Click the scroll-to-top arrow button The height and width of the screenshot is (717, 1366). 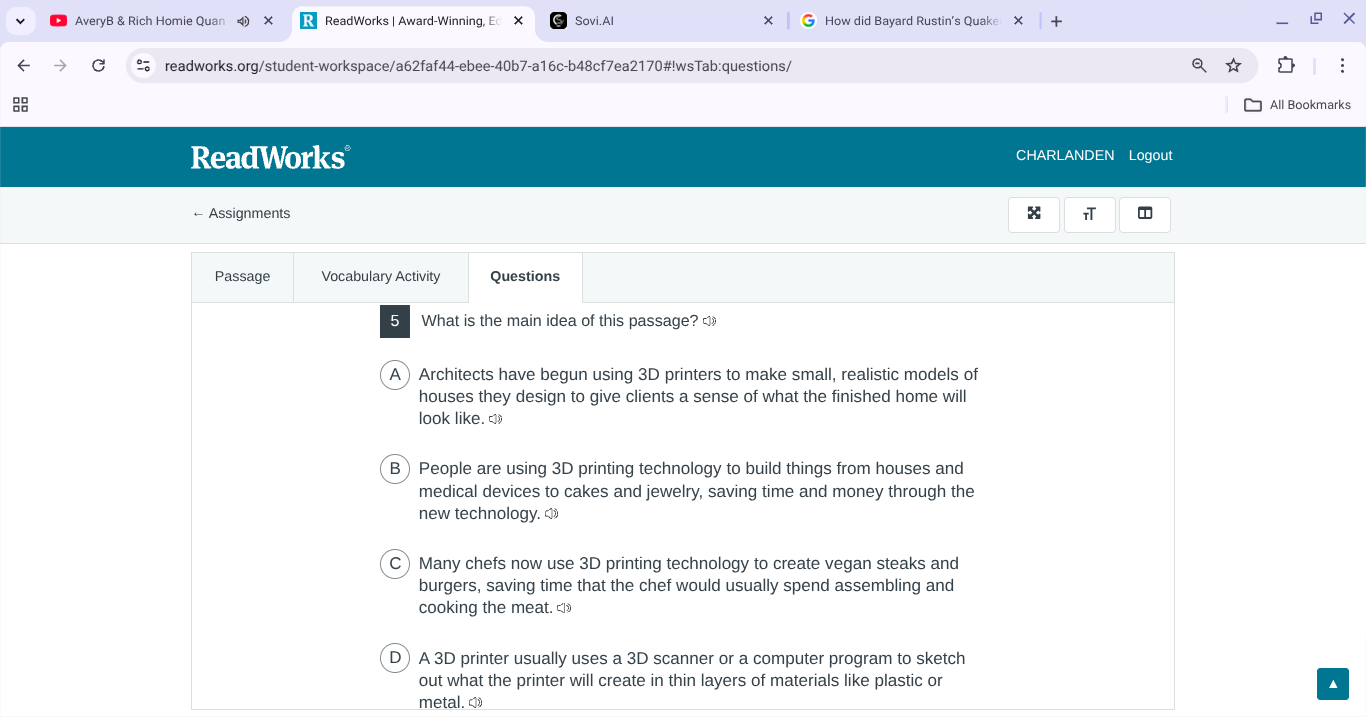point(1333,684)
